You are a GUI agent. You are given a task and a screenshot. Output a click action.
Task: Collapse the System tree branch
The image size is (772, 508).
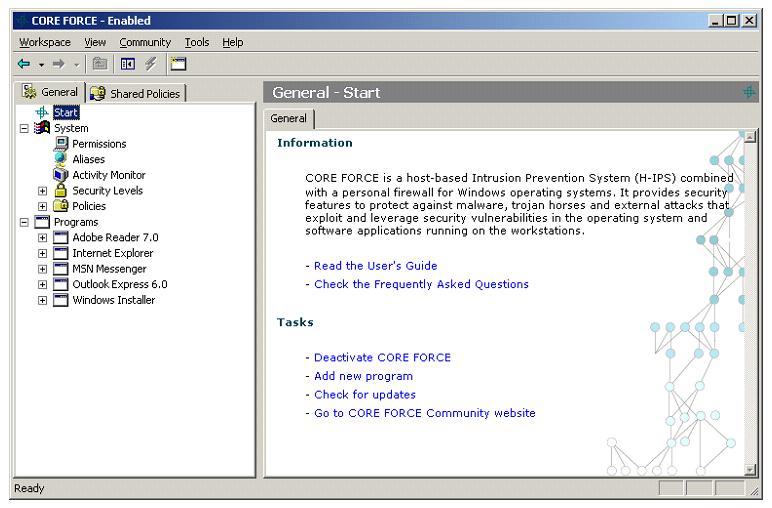(23, 129)
